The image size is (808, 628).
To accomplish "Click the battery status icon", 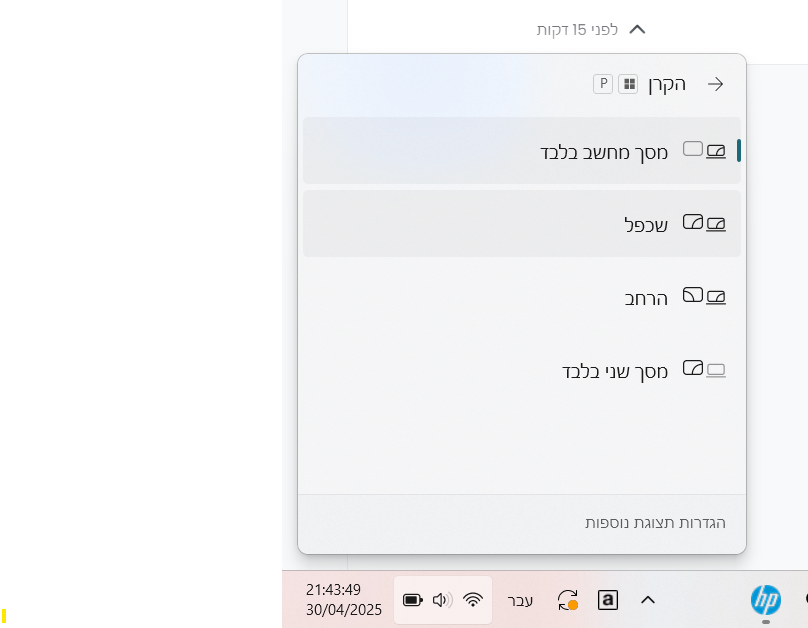I will (413, 600).
